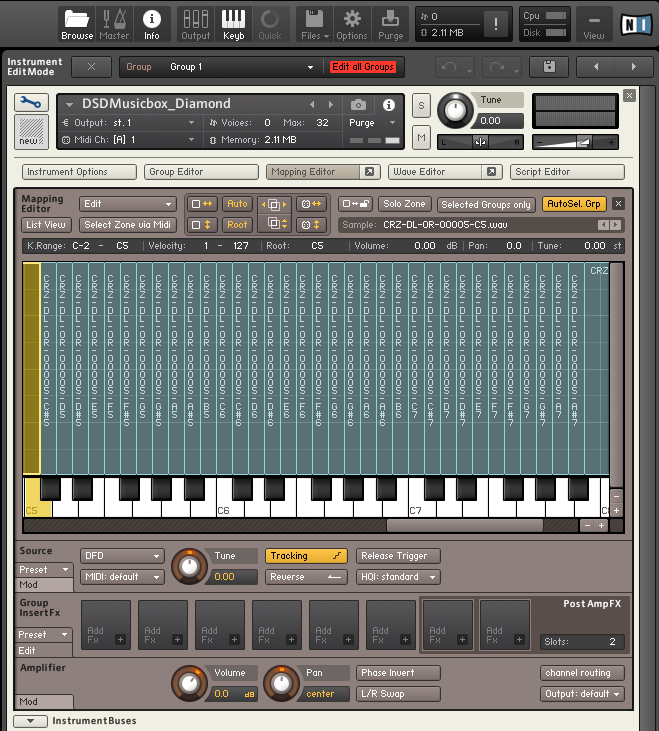Save the instrument with disk icon
This screenshot has width=659, height=731.
point(549,67)
